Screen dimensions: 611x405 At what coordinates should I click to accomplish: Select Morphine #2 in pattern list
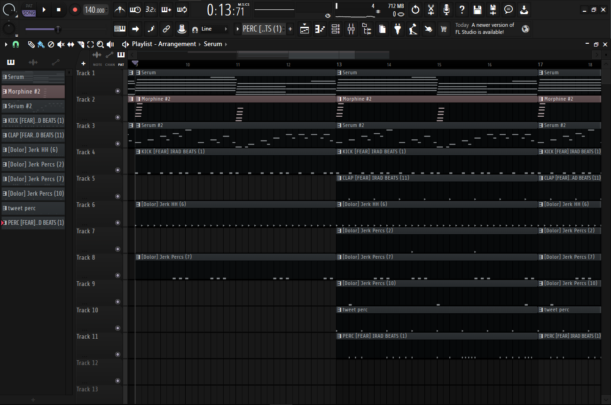click(x=33, y=91)
